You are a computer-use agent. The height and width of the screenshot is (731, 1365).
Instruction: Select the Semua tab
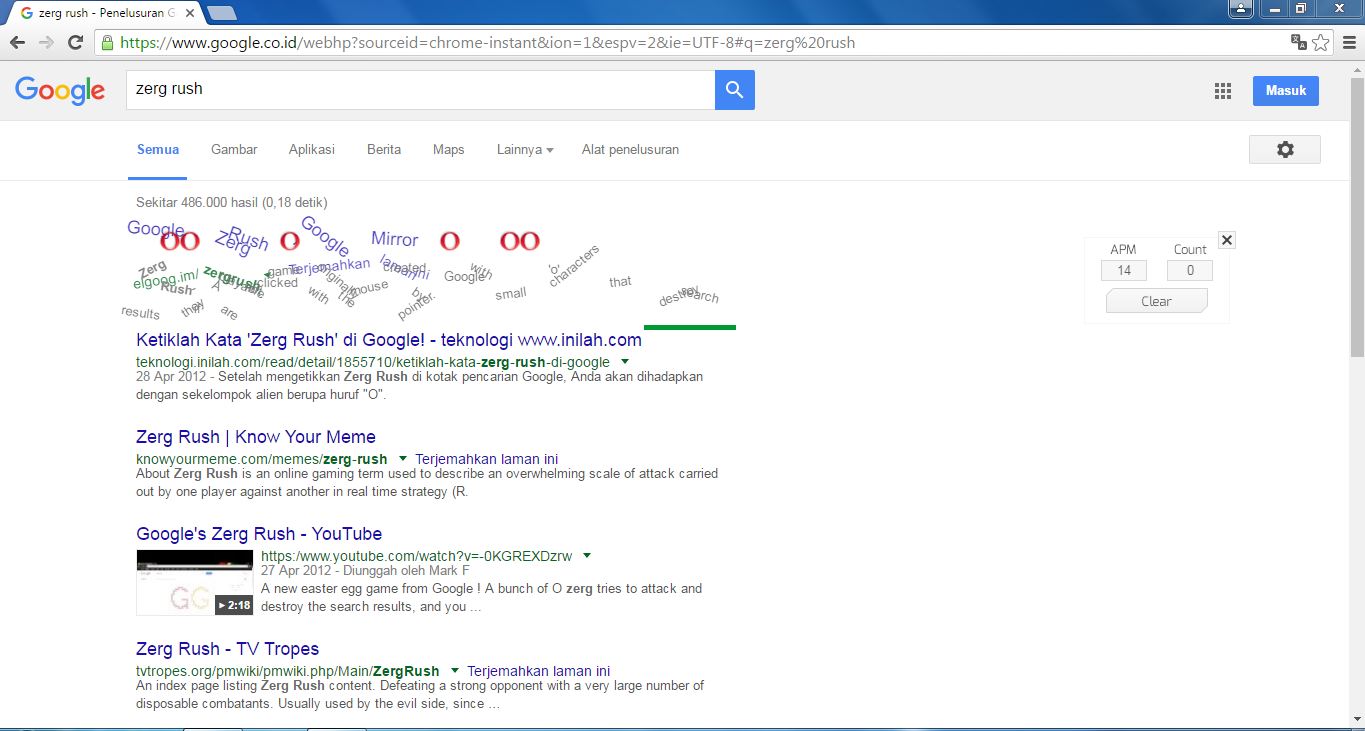point(158,149)
